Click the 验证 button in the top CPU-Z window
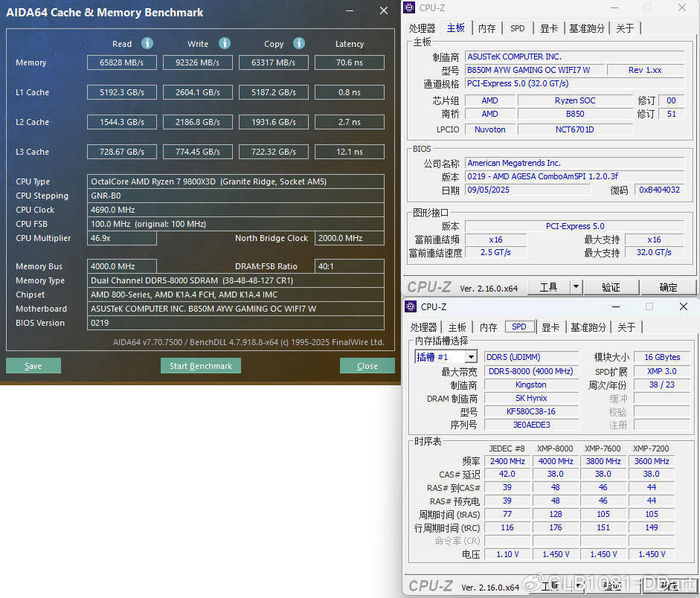The image size is (700, 598). click(x=611, y=288)
